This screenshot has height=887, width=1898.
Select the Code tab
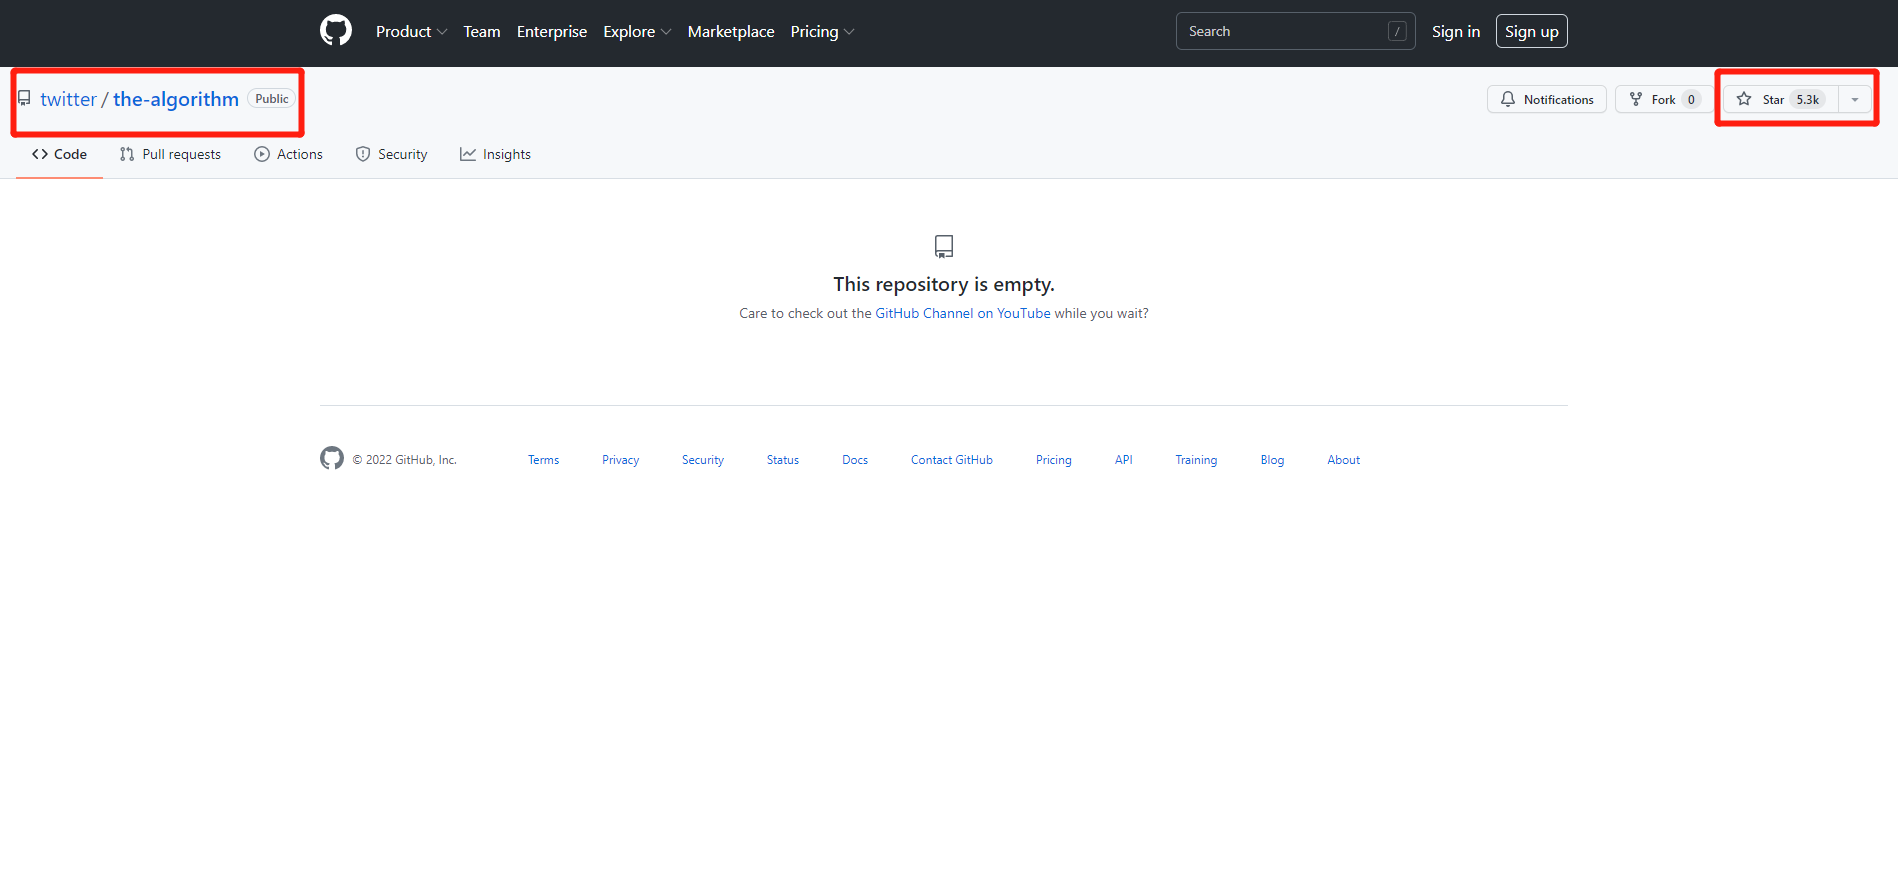59,154
